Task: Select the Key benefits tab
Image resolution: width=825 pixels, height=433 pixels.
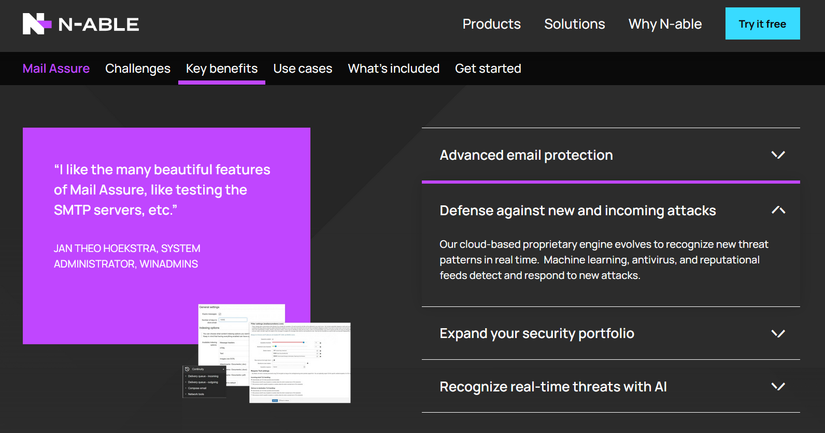Action: pos(222,68)
